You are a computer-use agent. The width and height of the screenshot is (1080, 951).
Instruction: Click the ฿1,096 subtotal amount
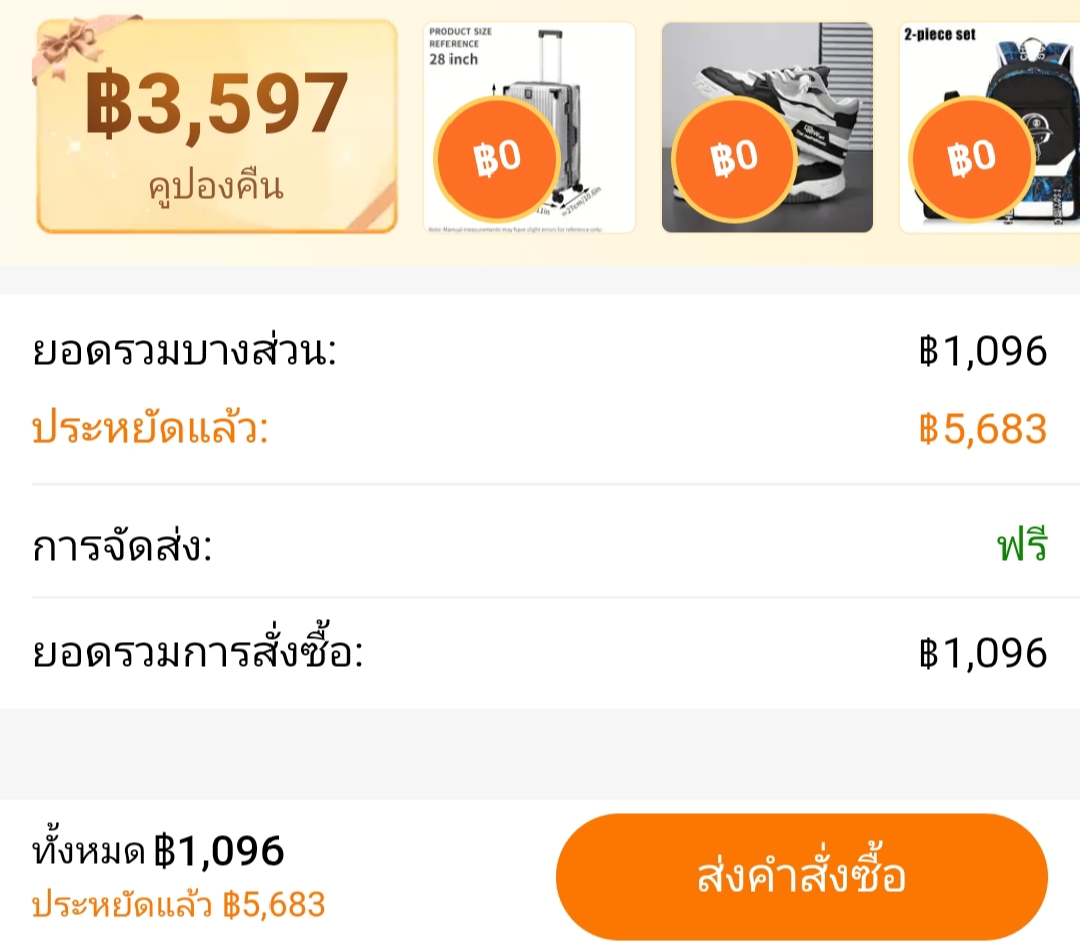pyautogui.click(x=983, y=352)
